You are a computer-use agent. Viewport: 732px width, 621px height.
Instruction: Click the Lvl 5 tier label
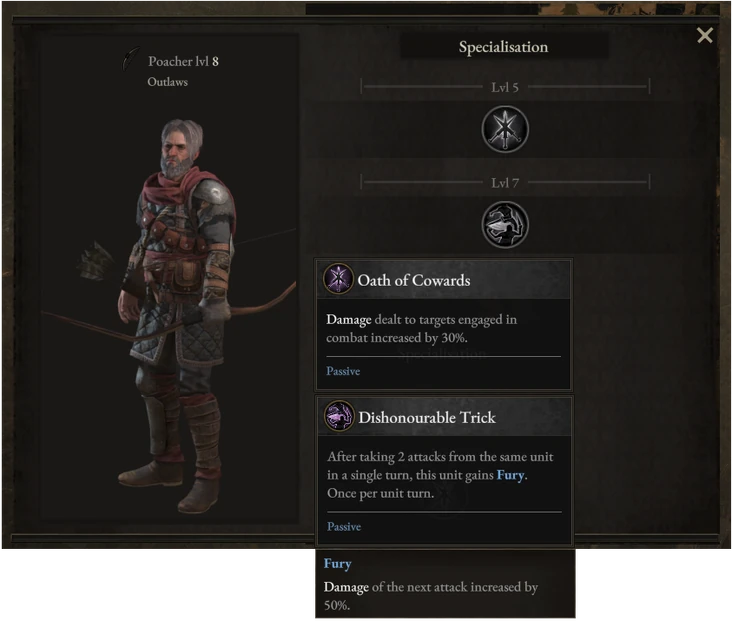[x=505, y=87]
